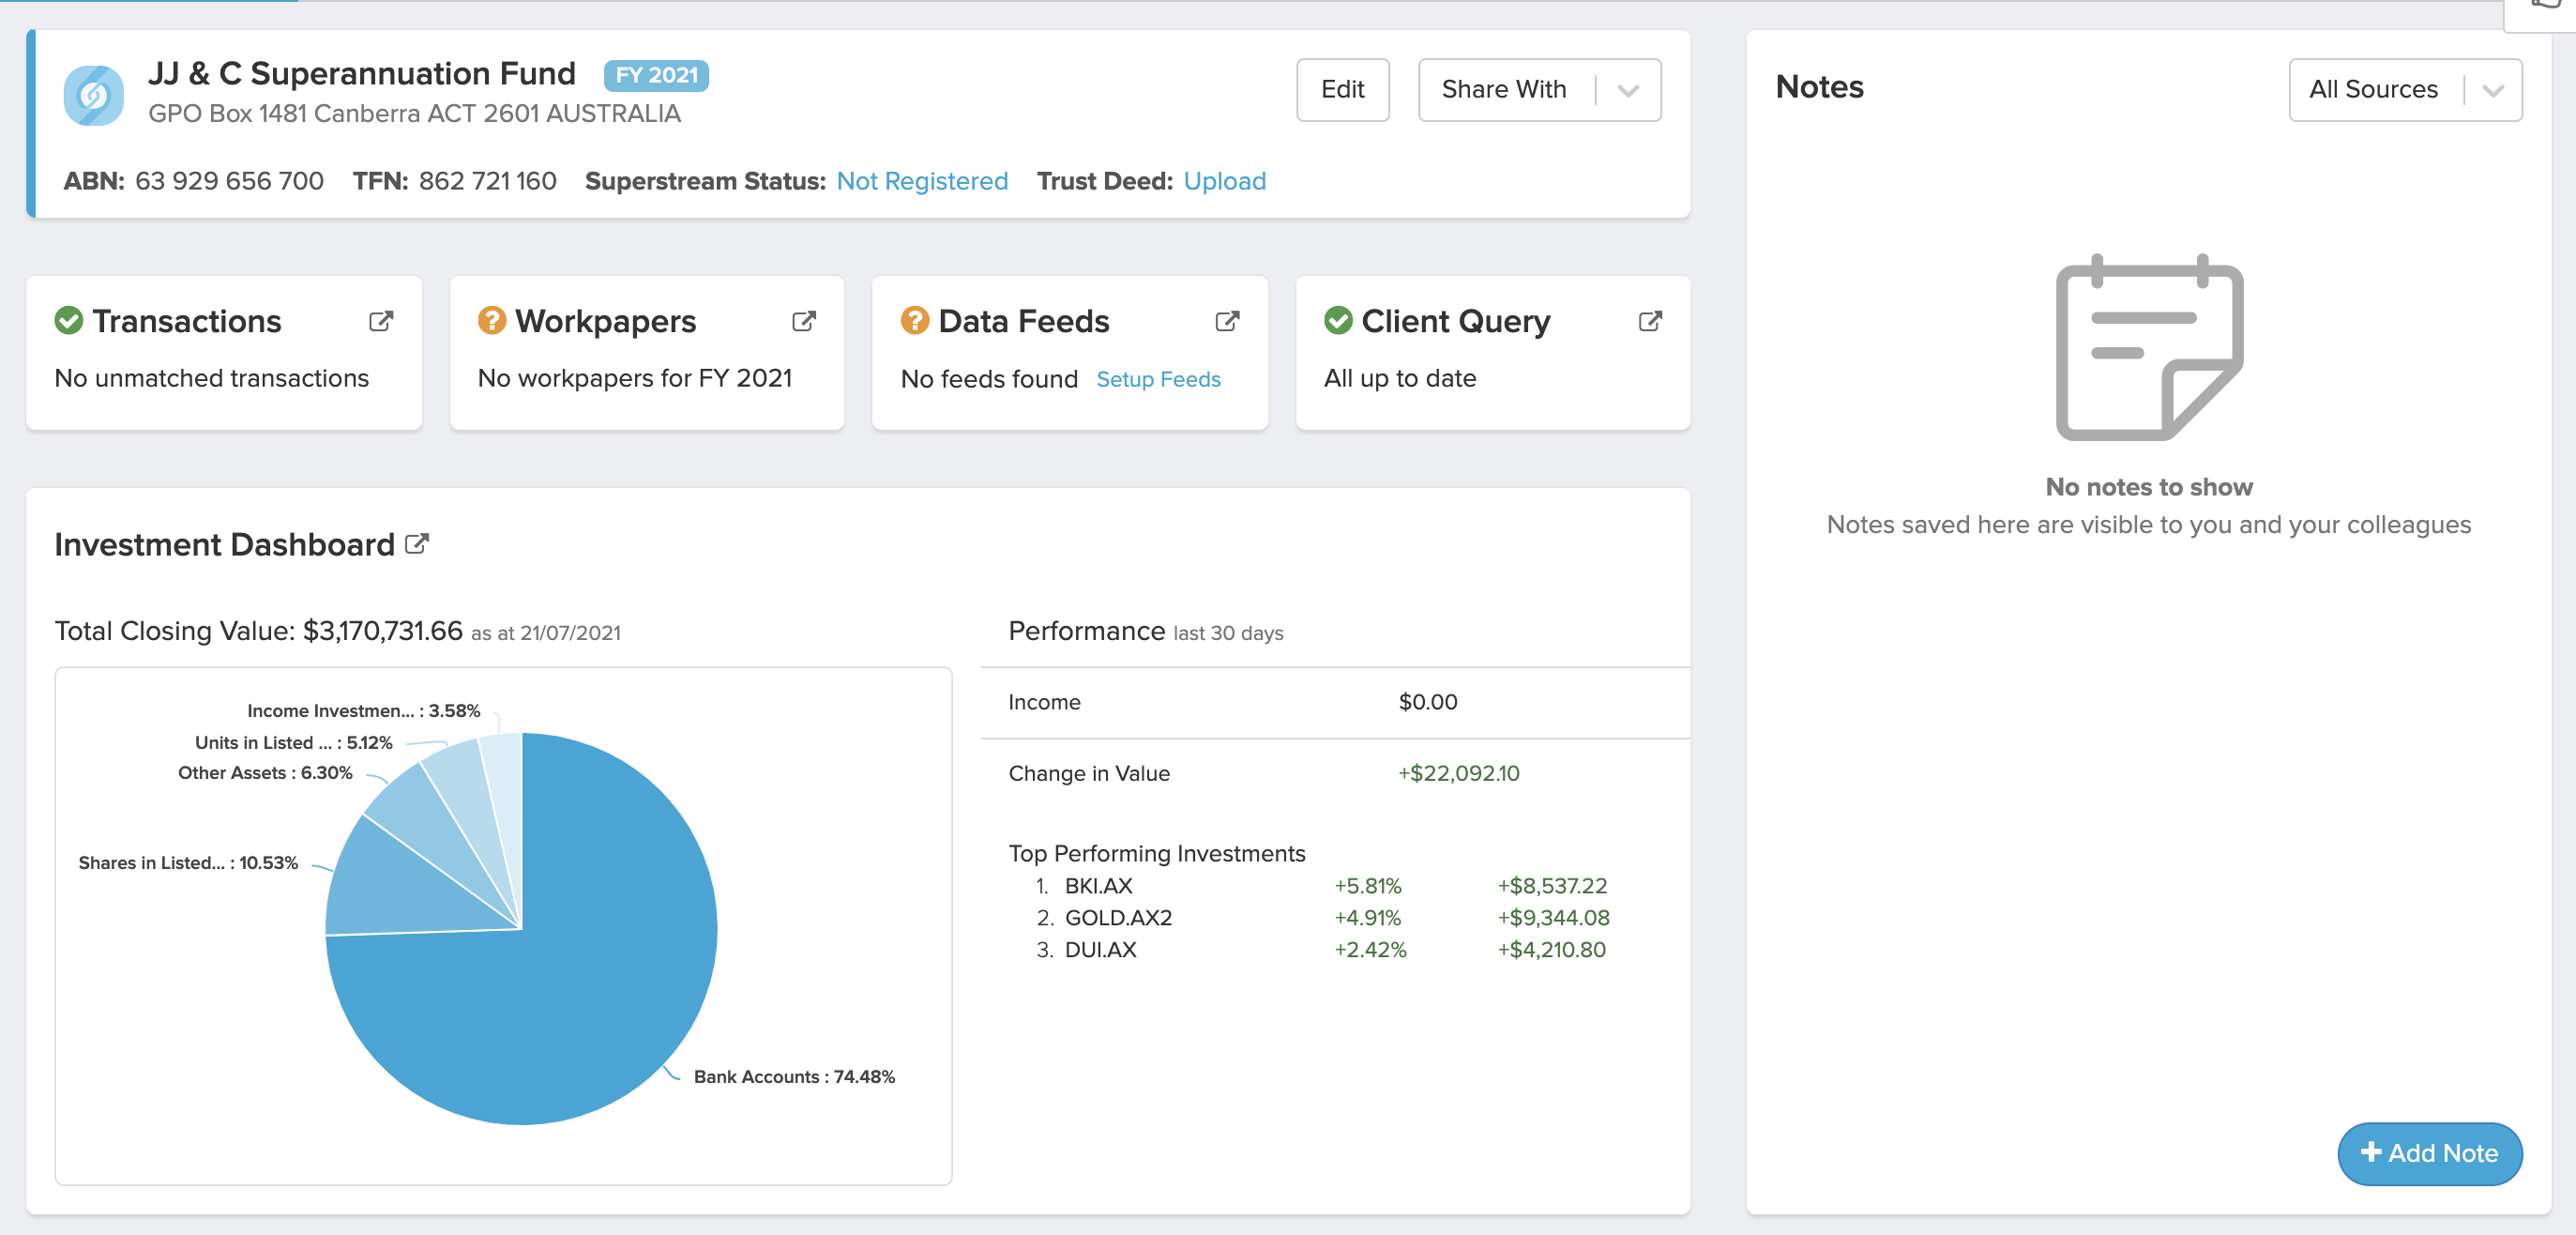Click the Edit button
The width and height of the screenshot is (2576, 1235).
pyautogui.click(x=1342, y=90)
